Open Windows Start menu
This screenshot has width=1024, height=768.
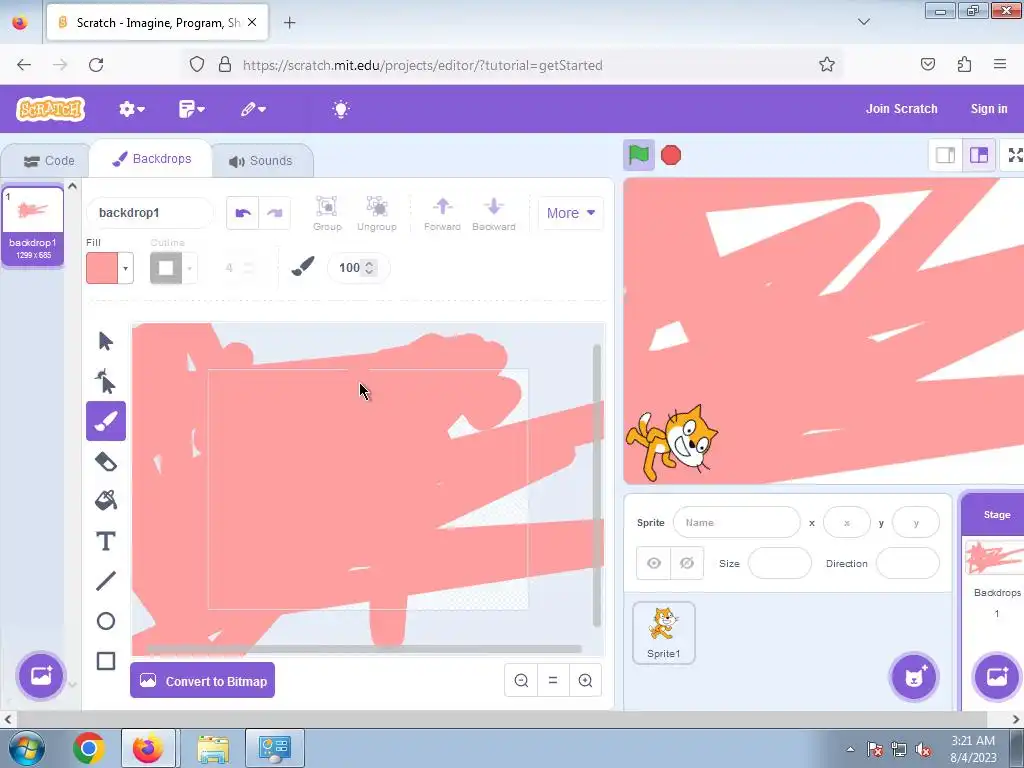click(x=25, y=748)
